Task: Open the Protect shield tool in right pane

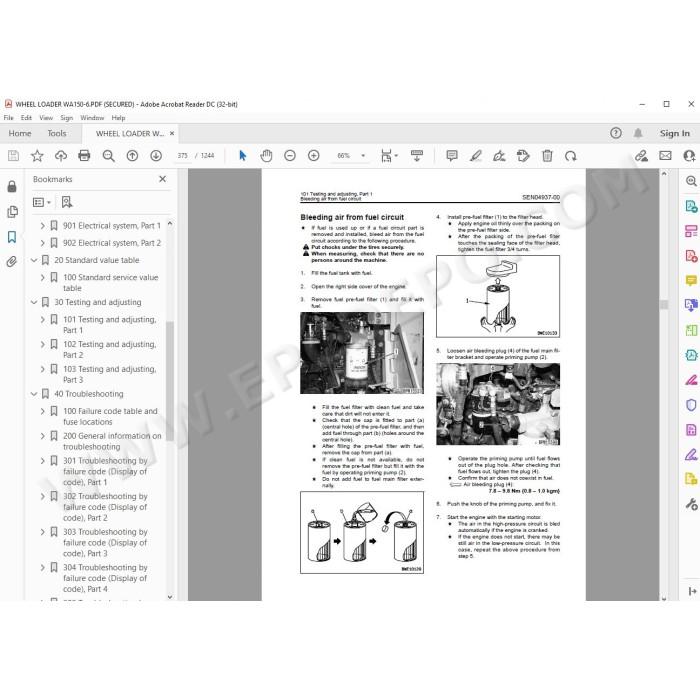Action: [x=691, y=405]
